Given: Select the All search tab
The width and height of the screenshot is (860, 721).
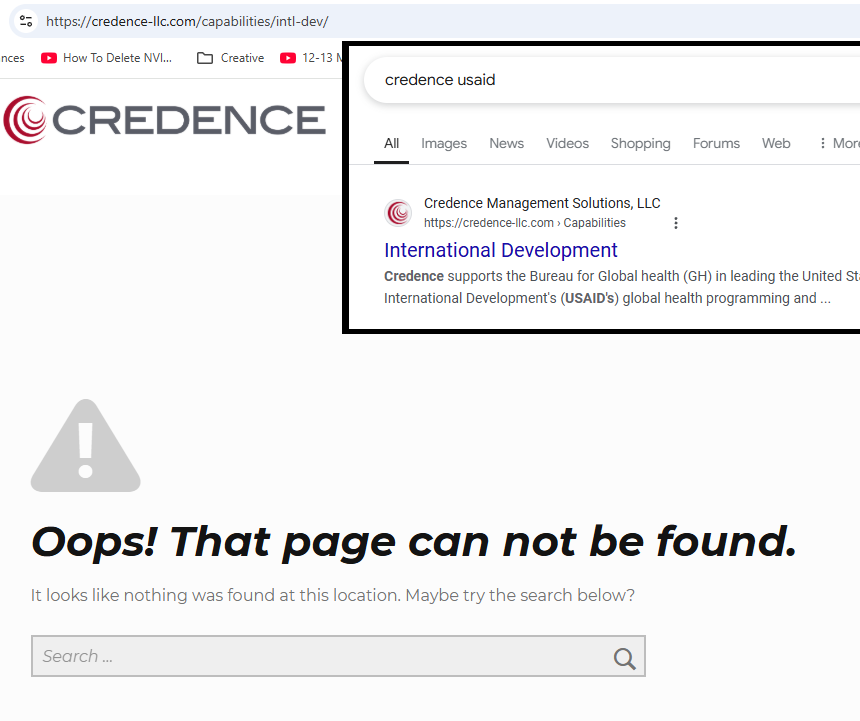Looking at the screenshot, I should coord(391,144).
